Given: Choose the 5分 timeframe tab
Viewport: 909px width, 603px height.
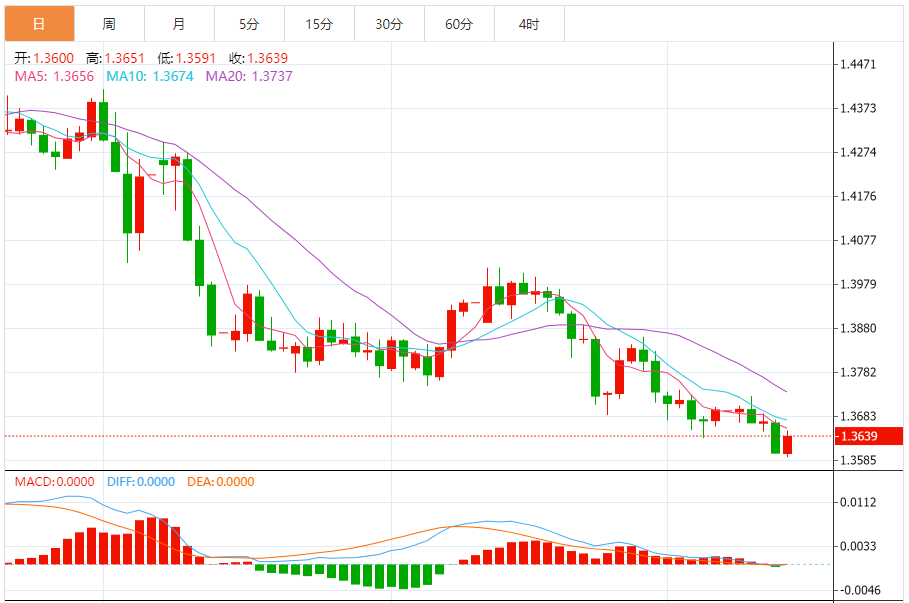Looking at the screenshot, I should [250, 24].
